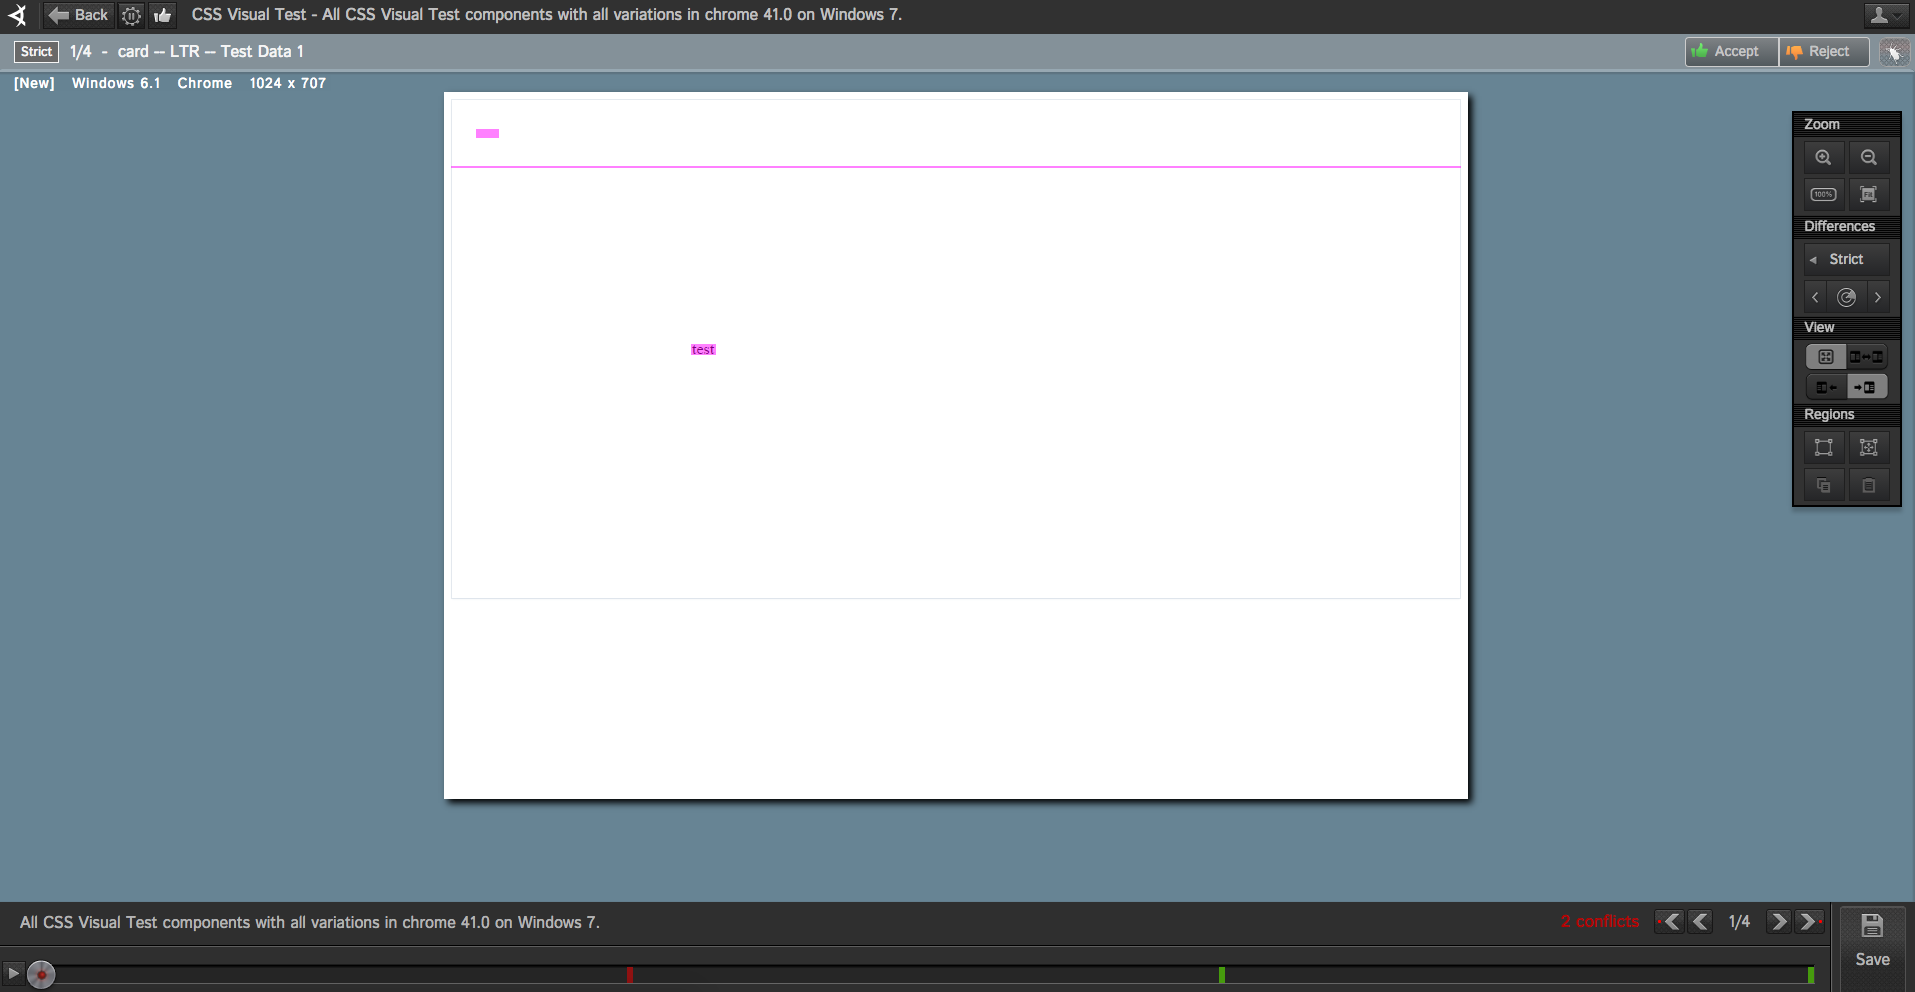Accept the current test step

(x=1729, y=51)
